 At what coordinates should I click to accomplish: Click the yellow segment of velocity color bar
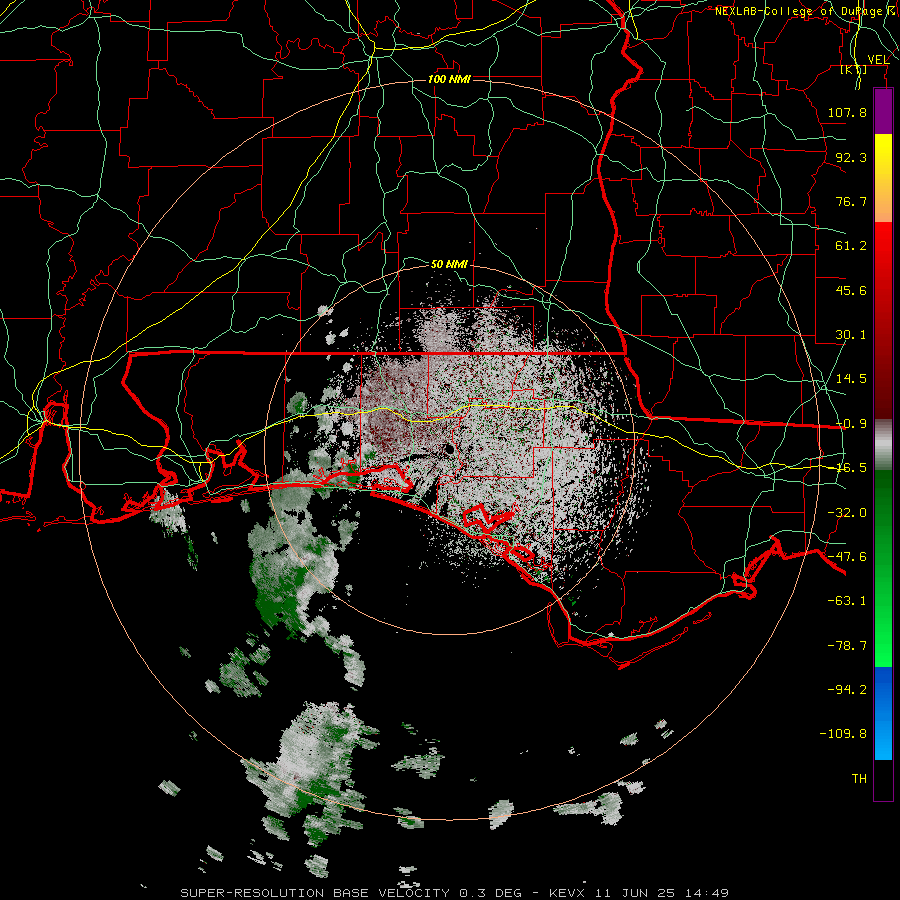[883, 178]
